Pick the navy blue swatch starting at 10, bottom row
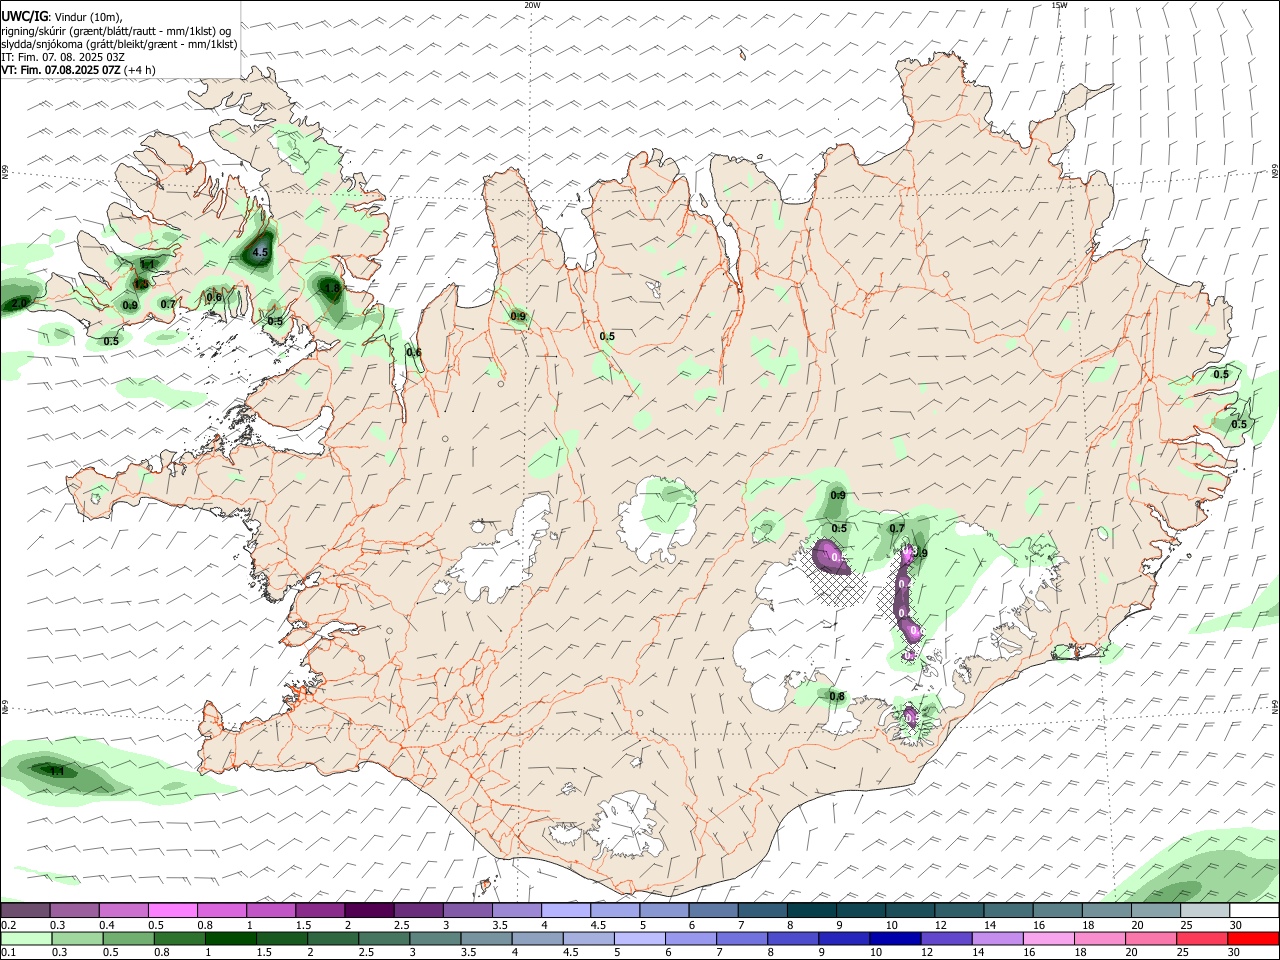This screenshot has width=1280, height=960. 895,938
